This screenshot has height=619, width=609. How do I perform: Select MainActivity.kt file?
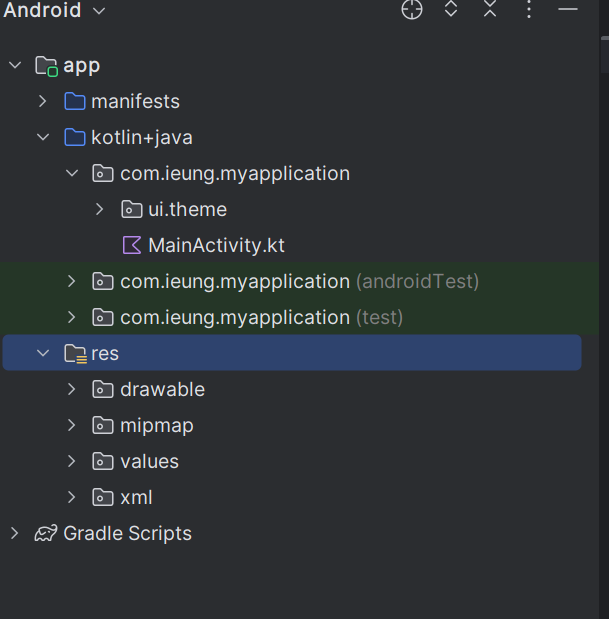pos(216,245)
